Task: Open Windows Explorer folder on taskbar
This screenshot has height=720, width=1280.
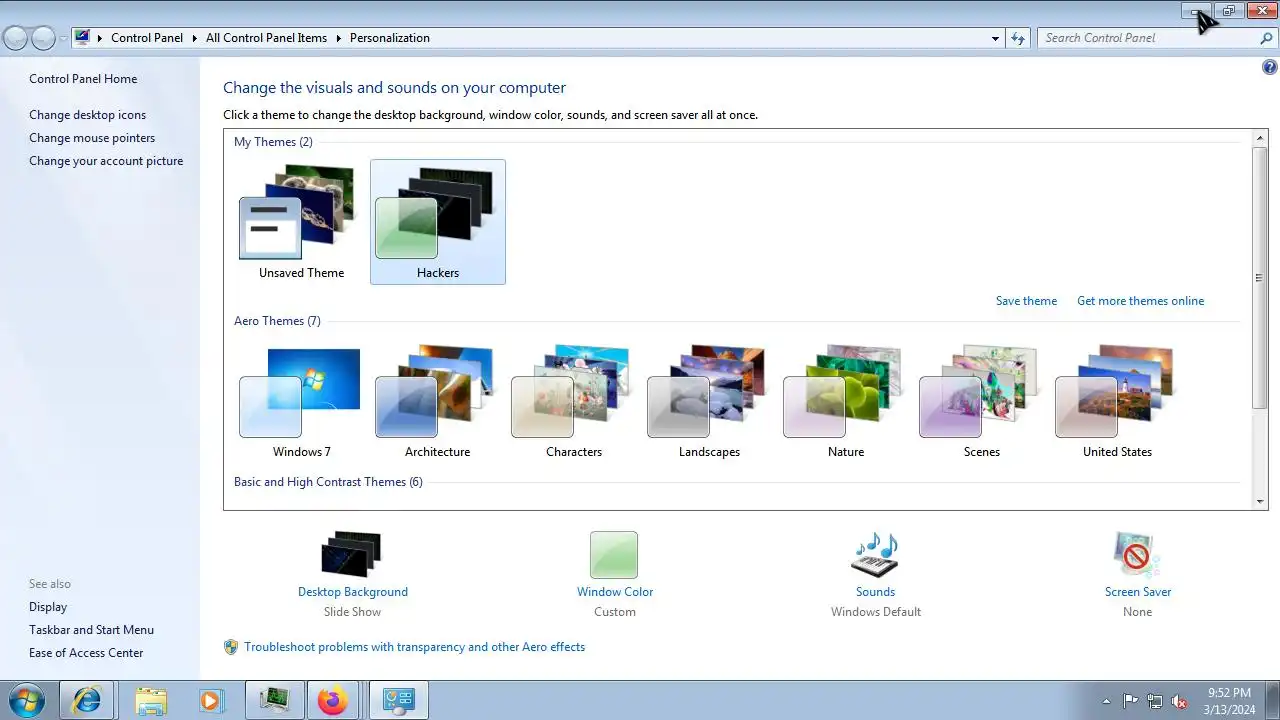Action: coord(151,700)
